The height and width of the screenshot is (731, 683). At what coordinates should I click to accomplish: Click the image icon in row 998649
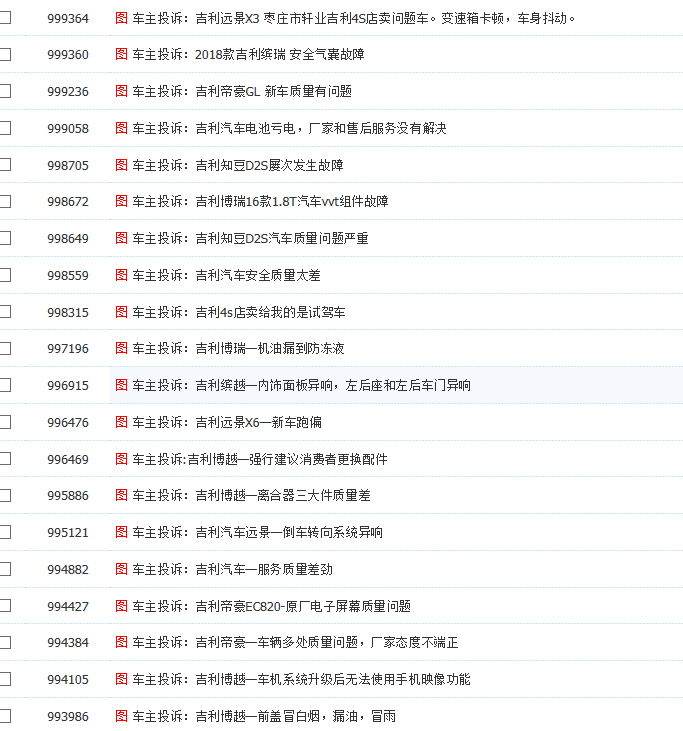point(121,238)
